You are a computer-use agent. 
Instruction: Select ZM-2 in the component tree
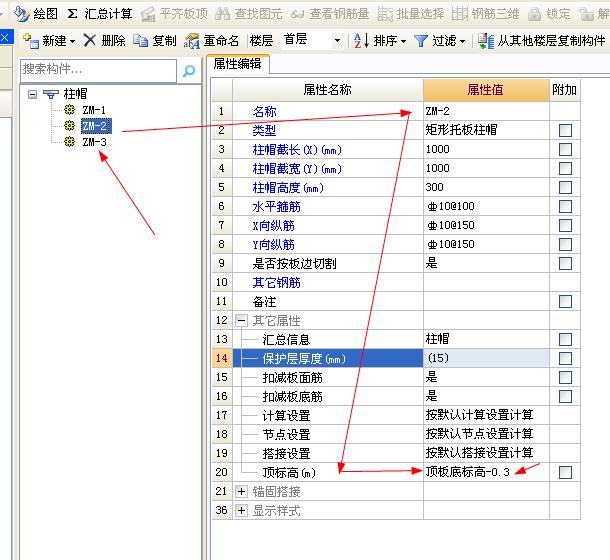(96, 126)
